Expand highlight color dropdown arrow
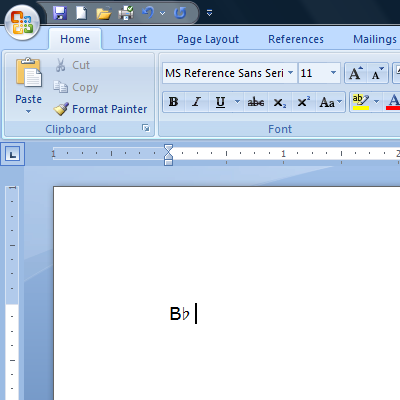 point(377,101)
